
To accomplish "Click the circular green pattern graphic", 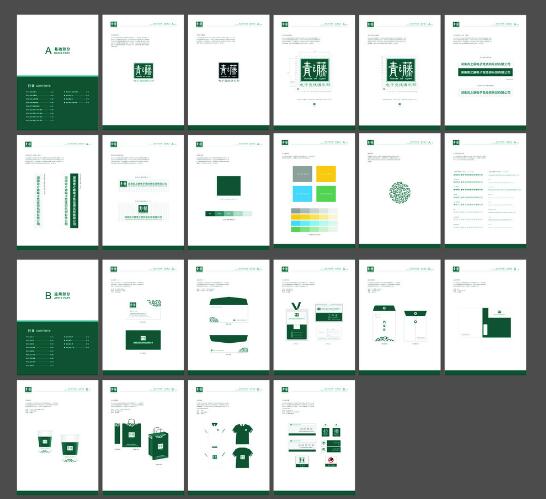I will pos(400,192).
